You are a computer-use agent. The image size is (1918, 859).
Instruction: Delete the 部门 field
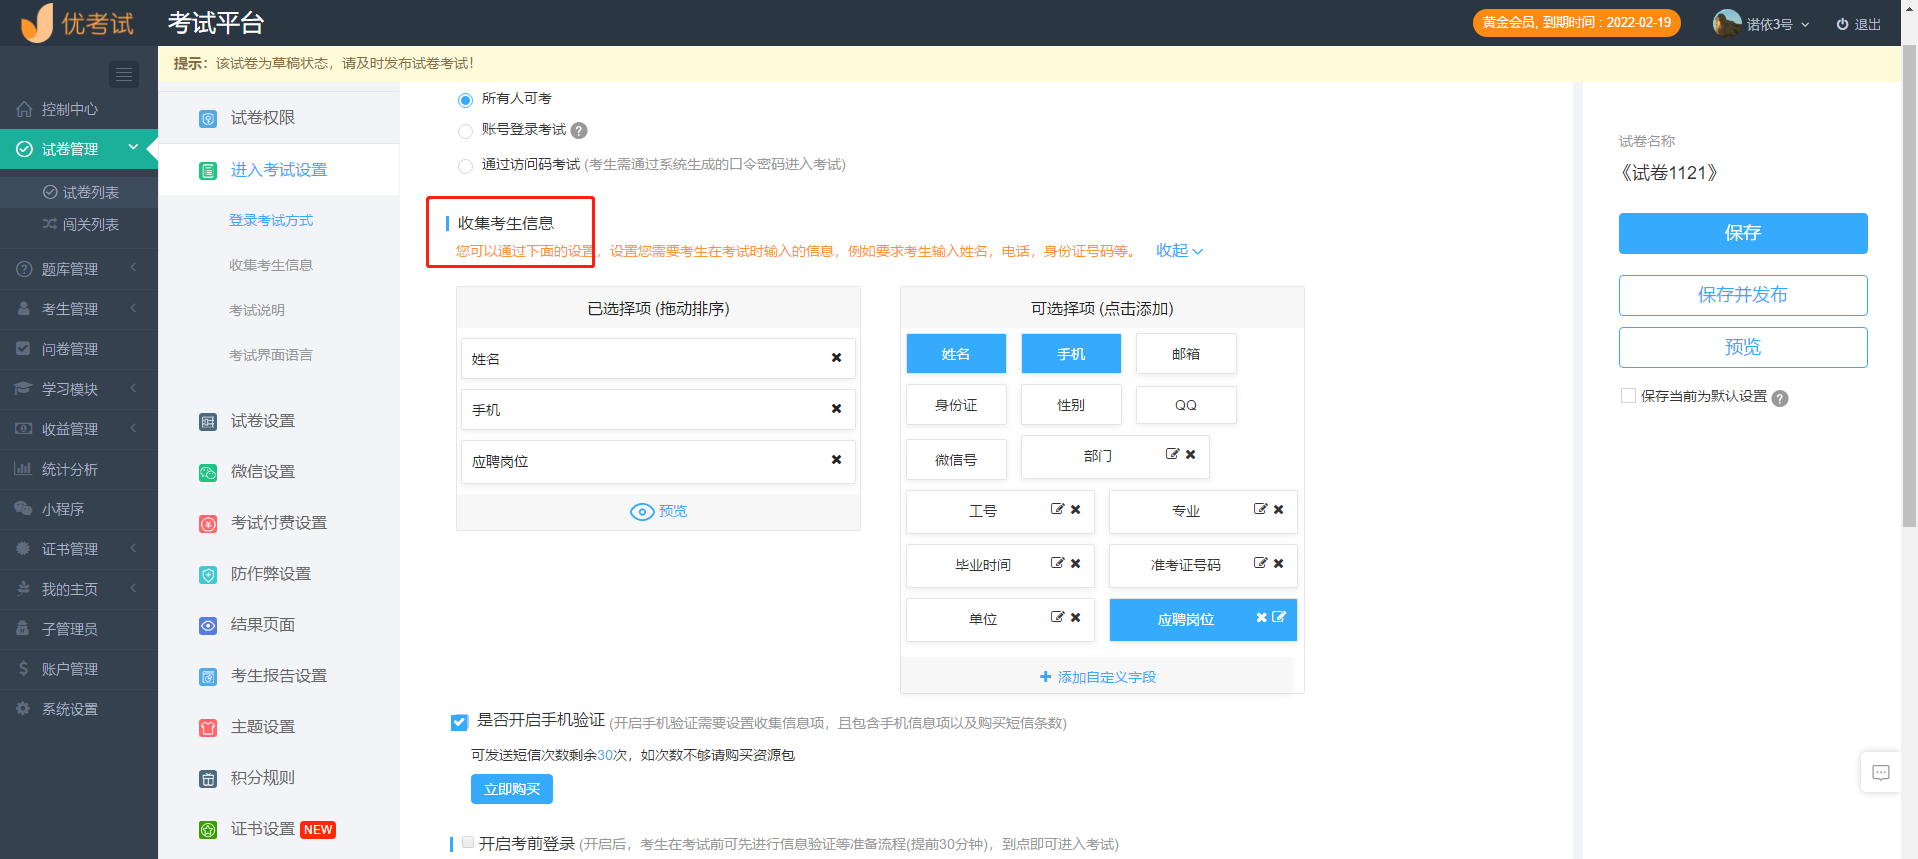pyautogui.click(x=1191, y=454)
